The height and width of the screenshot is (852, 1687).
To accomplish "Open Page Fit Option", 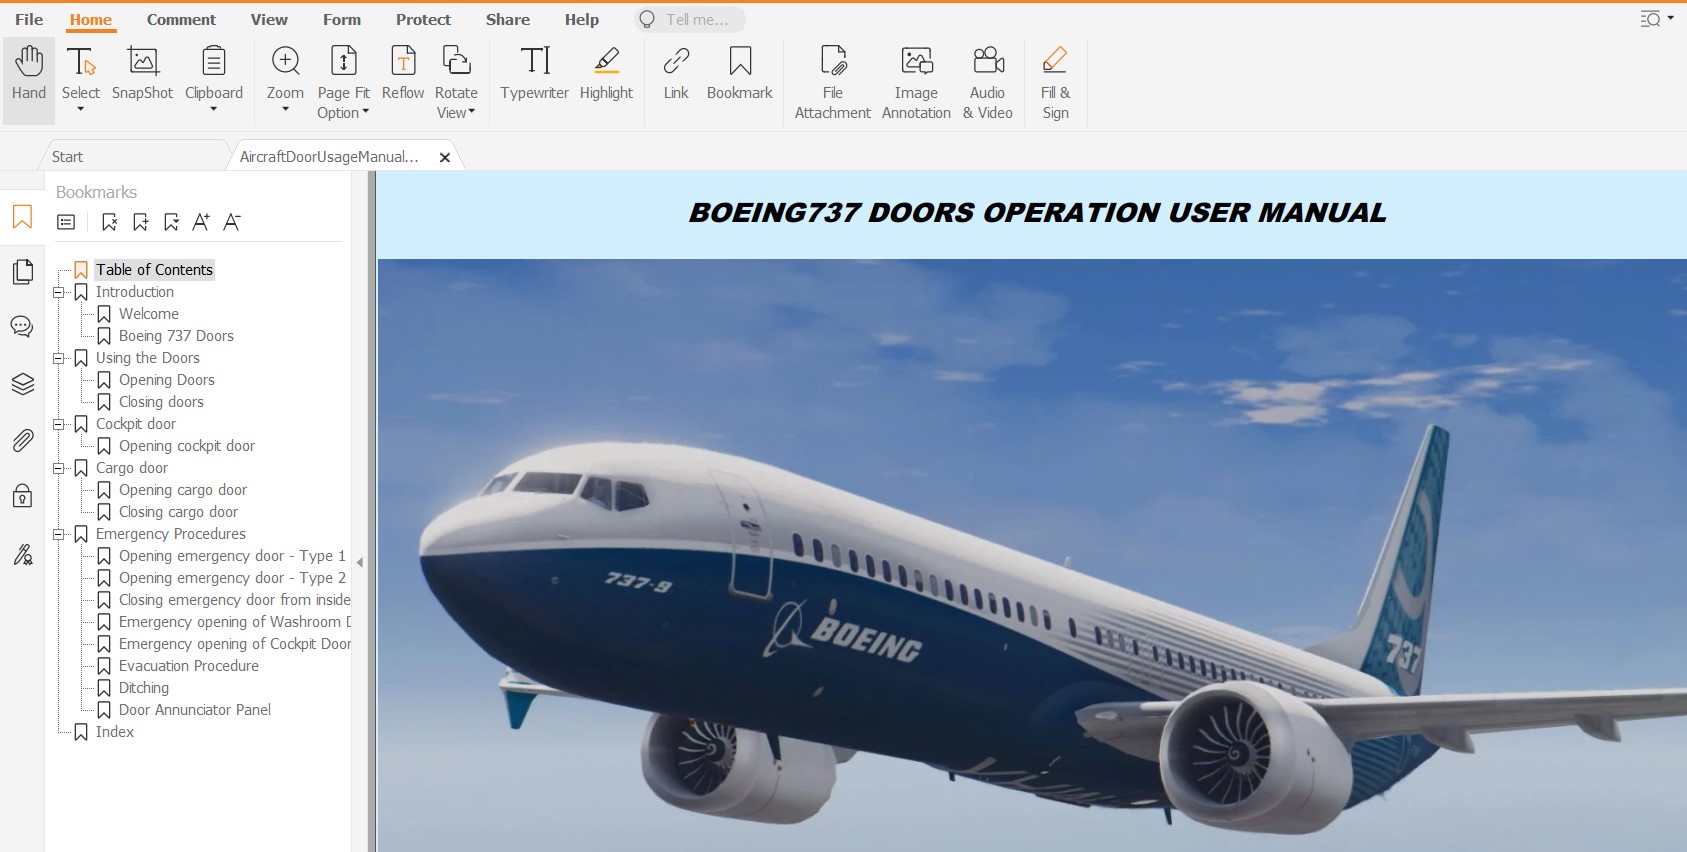I will 343,82.
